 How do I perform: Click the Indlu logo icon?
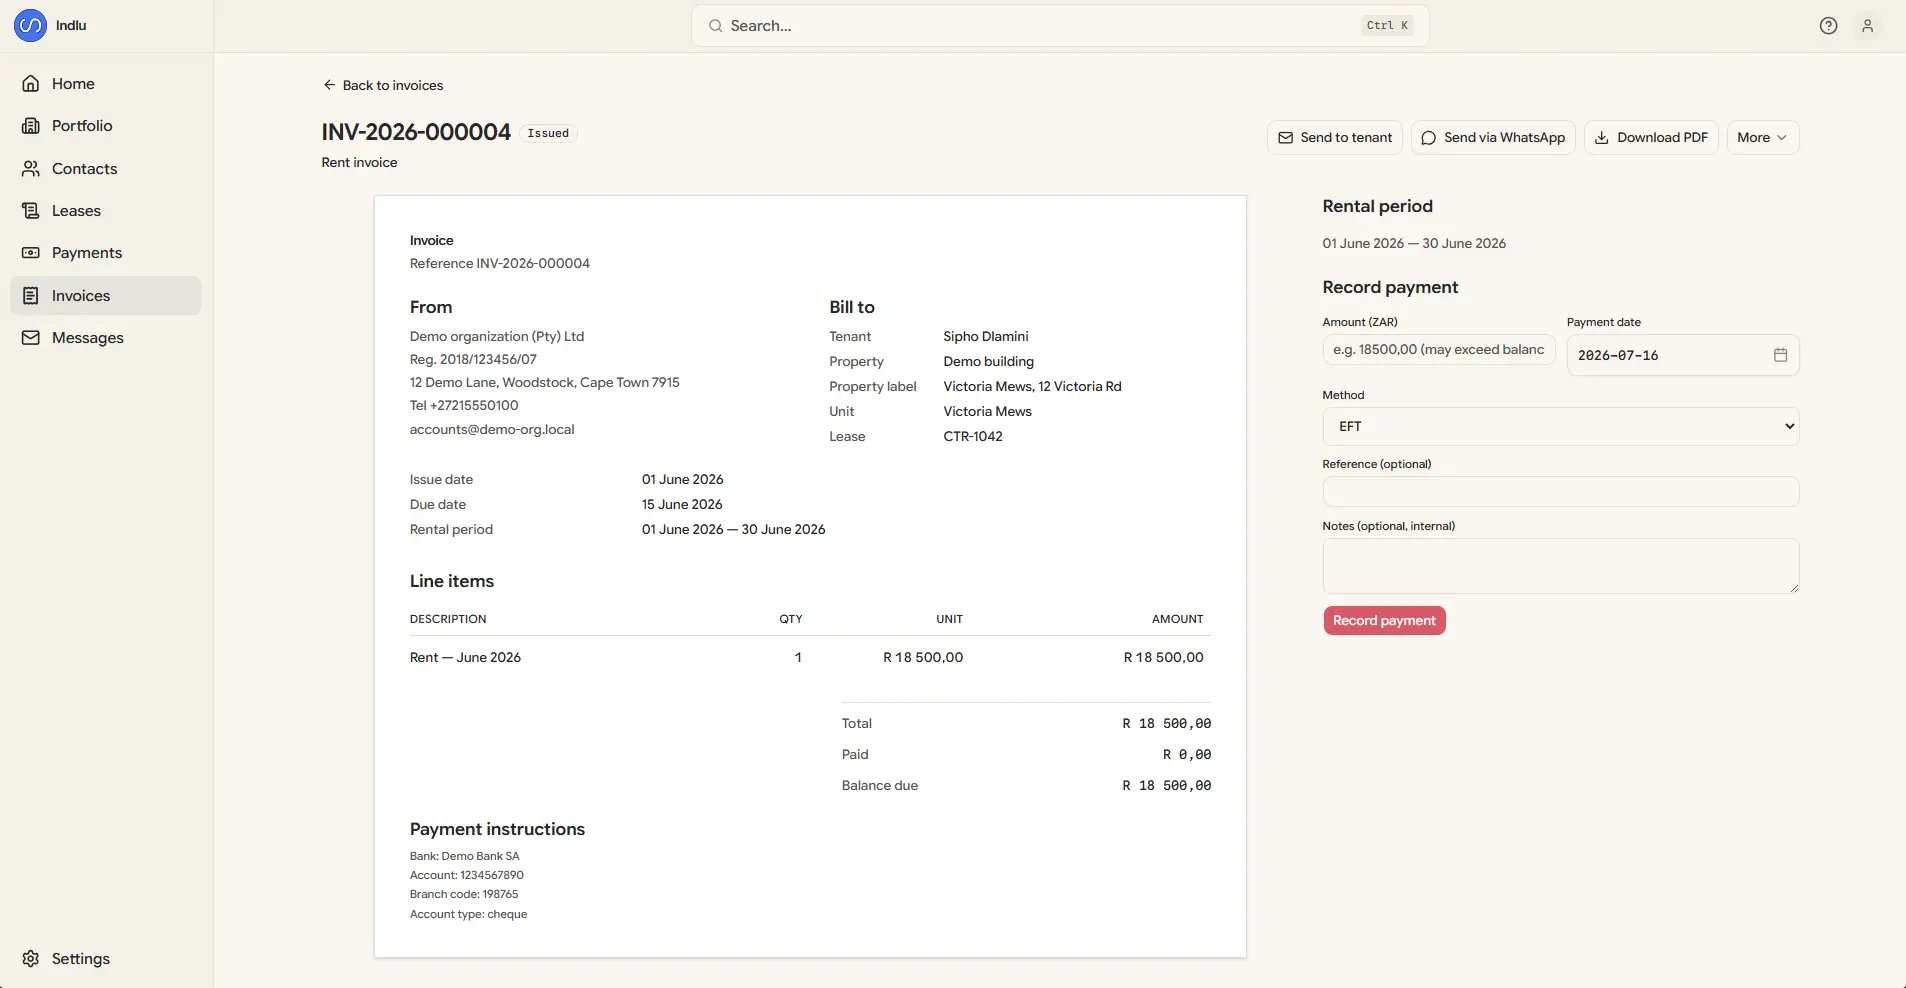[x=30, y=25]
